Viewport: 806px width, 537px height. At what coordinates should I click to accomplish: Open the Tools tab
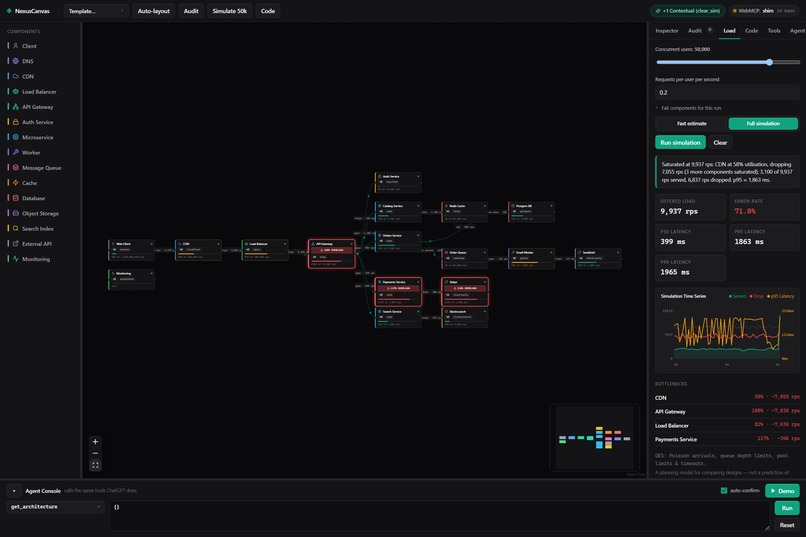(774, 31)
